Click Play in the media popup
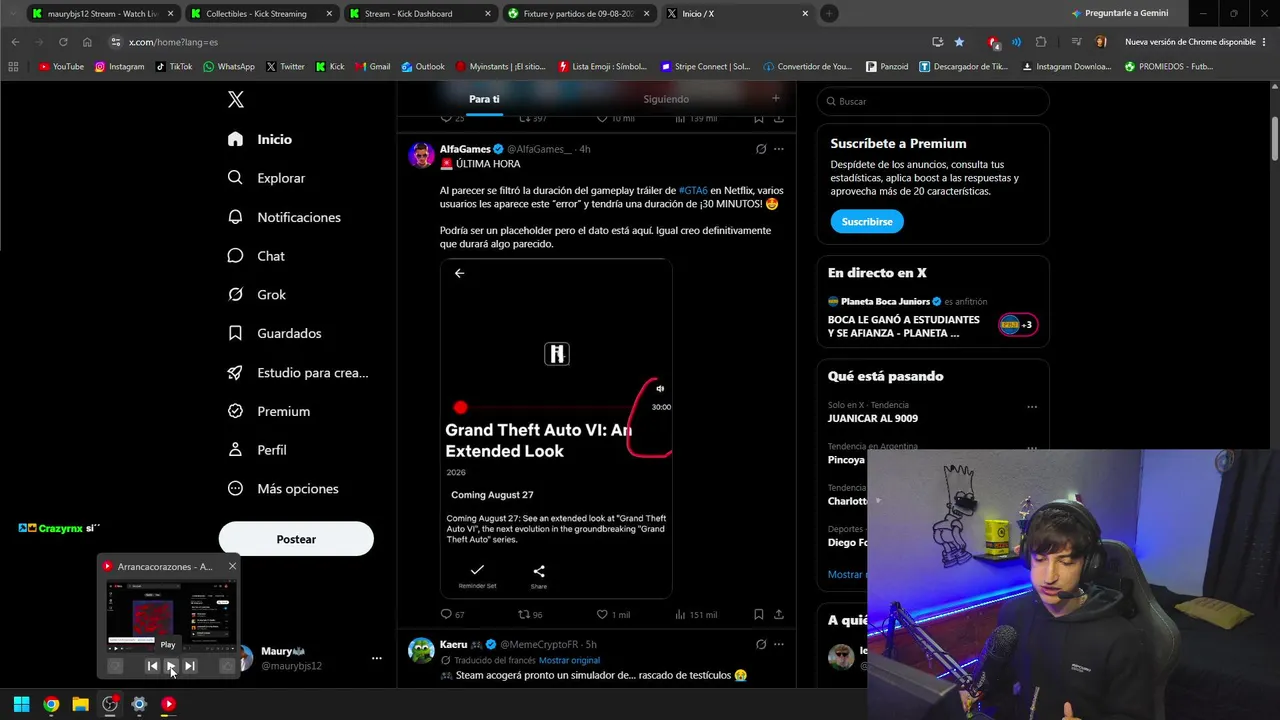This screenshot has width=1280, height=720. (x=171, y=666)
